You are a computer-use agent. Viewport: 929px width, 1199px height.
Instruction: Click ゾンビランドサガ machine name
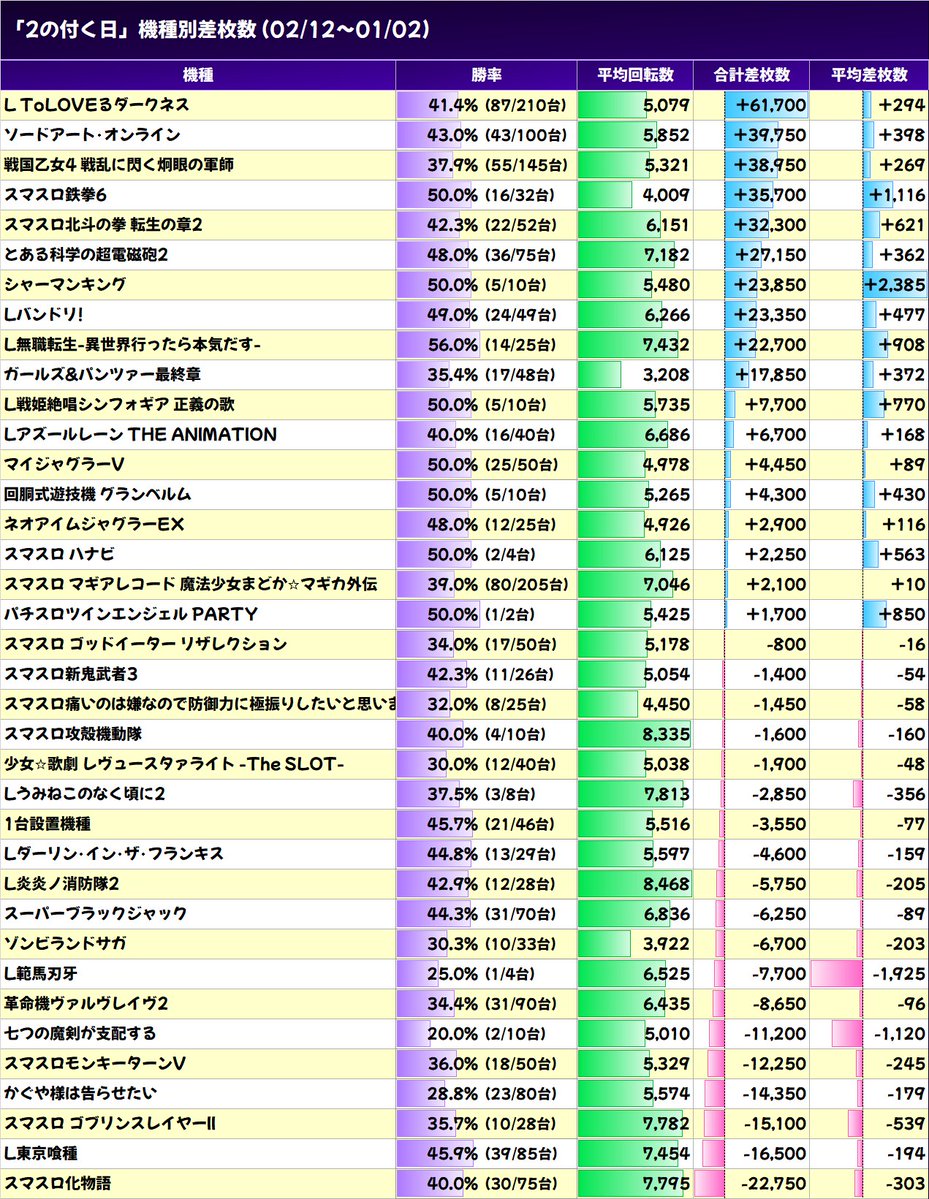pos(65,944)
